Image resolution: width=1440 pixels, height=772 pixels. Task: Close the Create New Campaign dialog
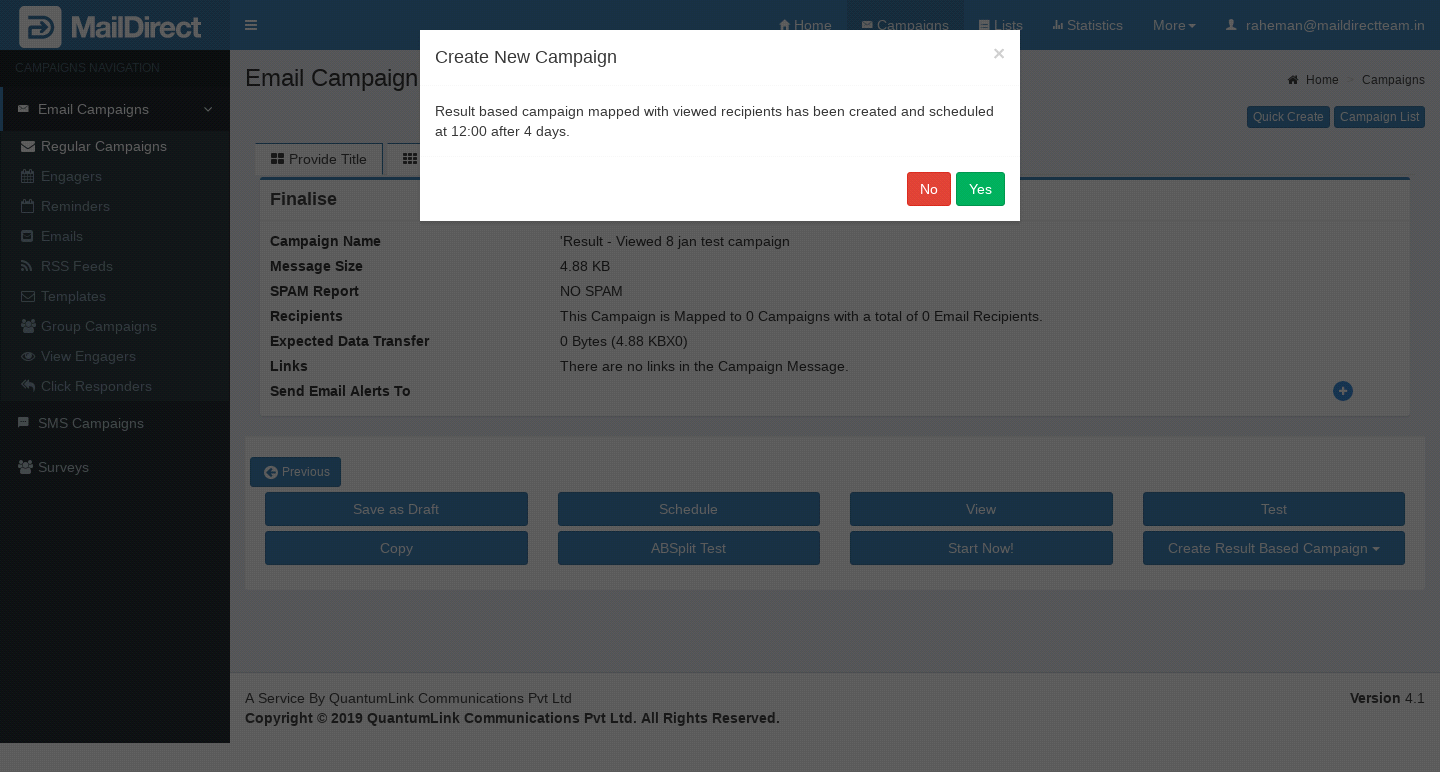click(x=998, y=54)
